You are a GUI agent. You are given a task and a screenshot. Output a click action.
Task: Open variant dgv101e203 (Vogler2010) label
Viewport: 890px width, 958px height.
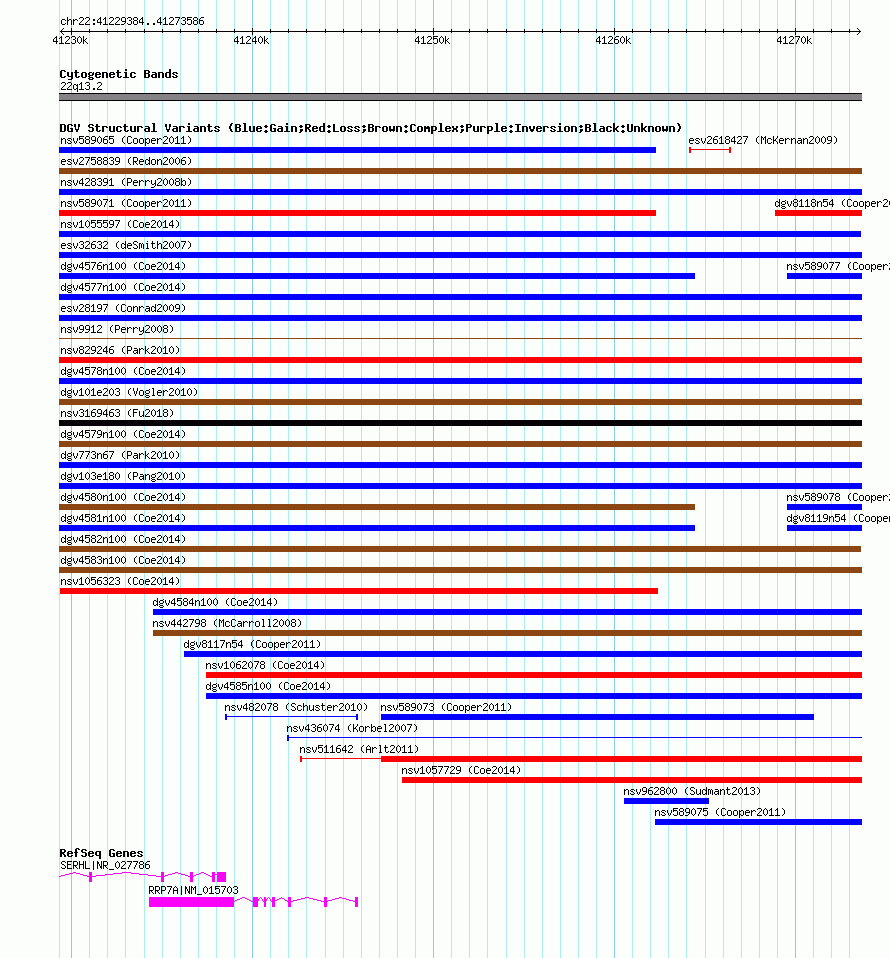click(129, 392)
